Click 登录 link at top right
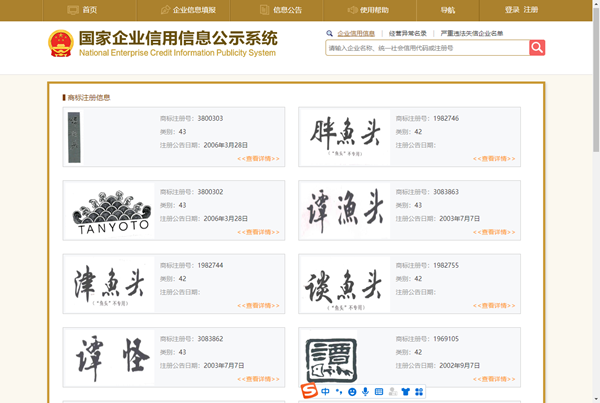This screenshot has height=403, width=600. coord(512,9)
